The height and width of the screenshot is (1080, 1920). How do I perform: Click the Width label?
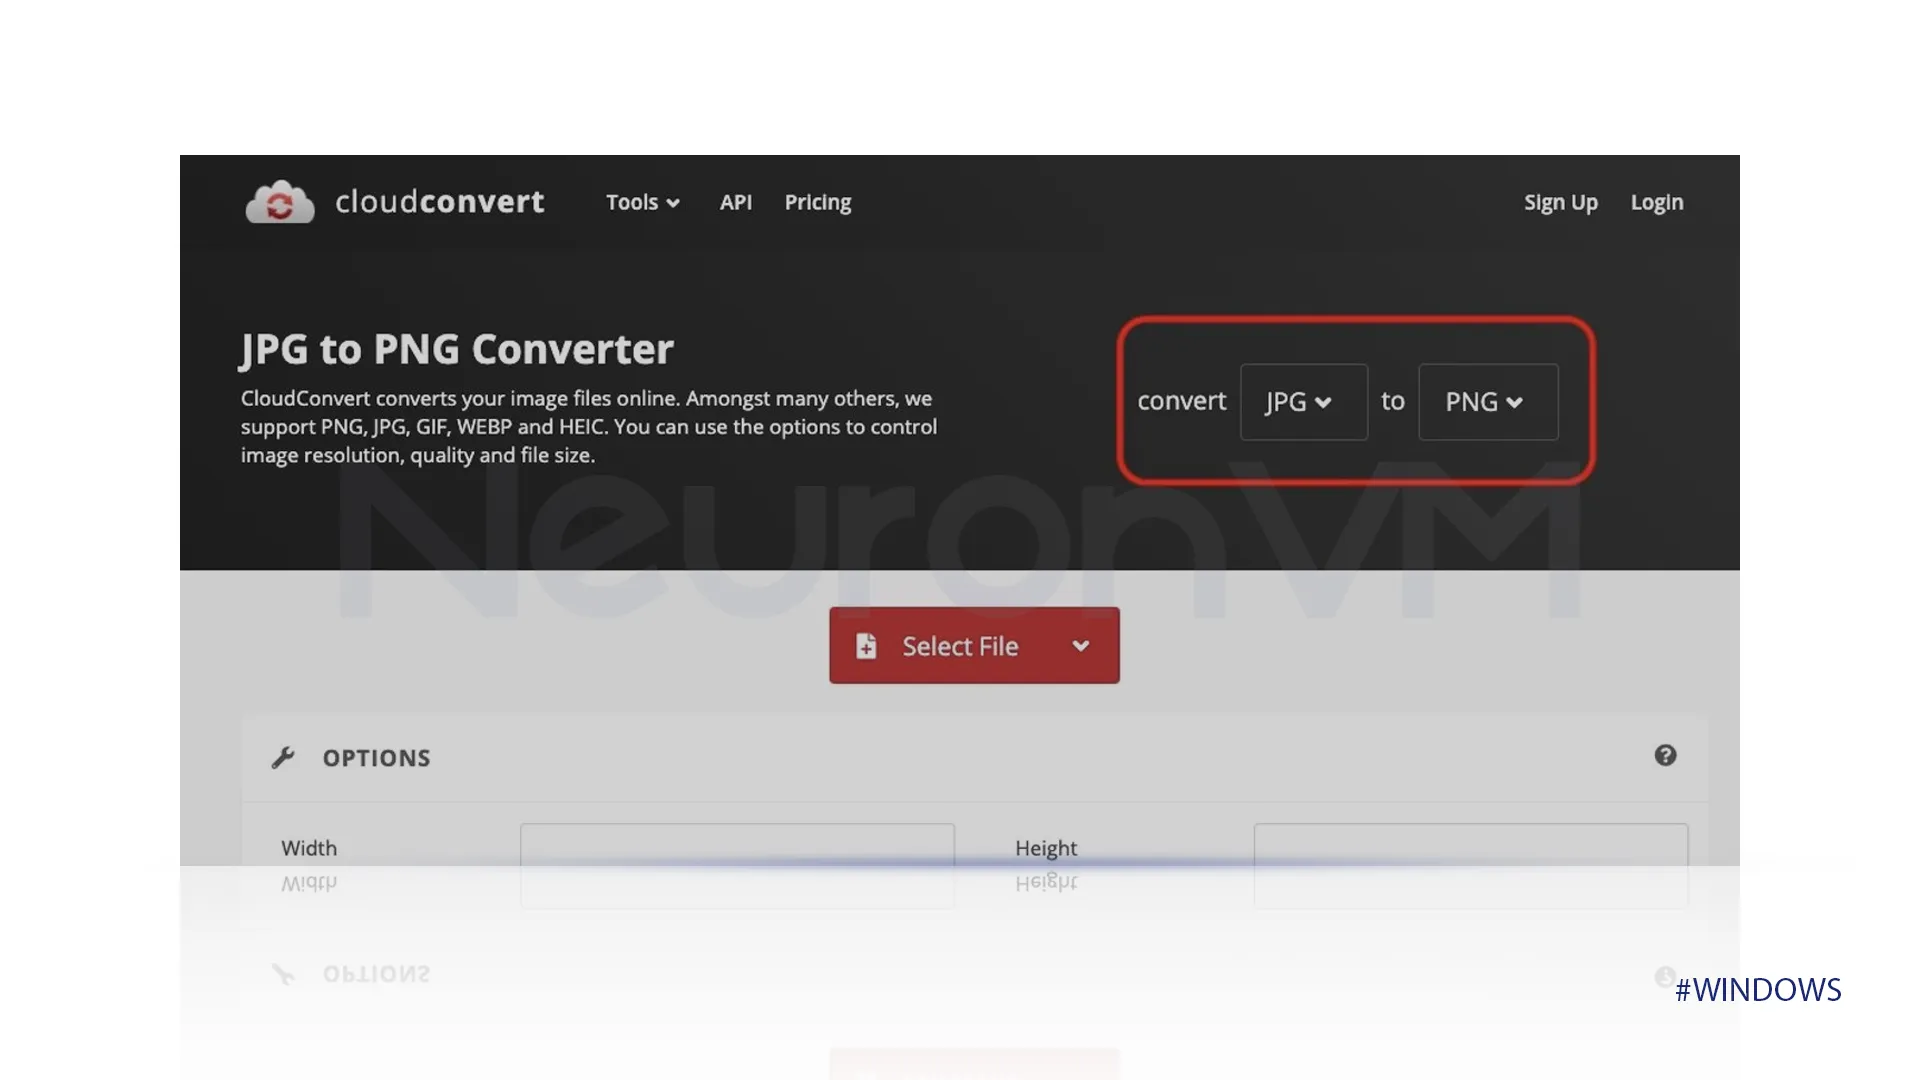309,848
